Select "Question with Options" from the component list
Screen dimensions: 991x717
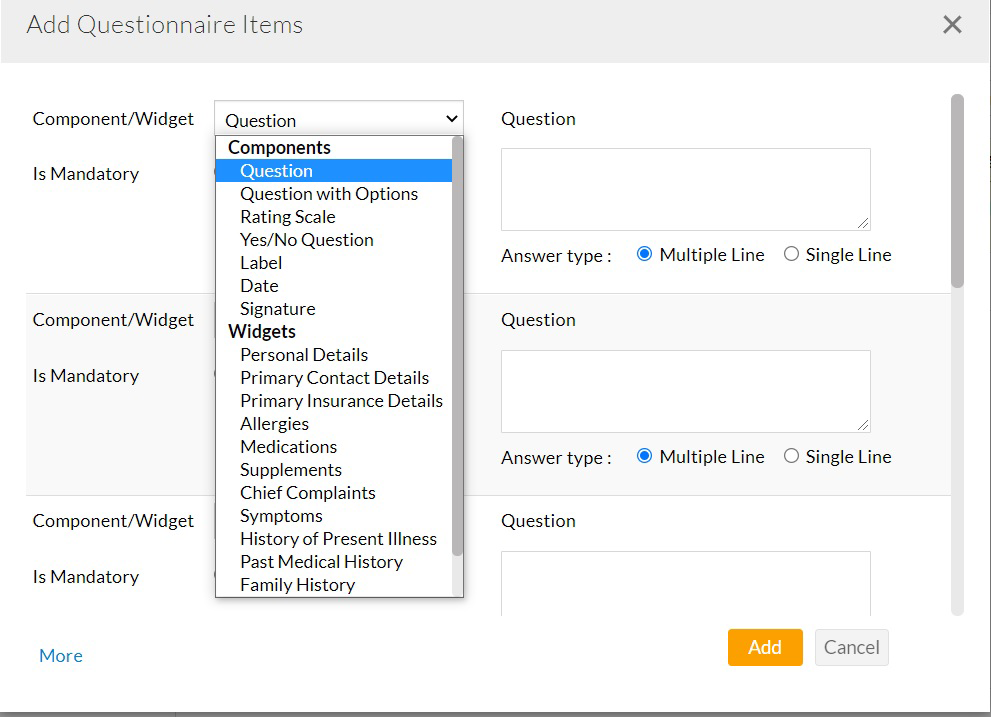328,193
